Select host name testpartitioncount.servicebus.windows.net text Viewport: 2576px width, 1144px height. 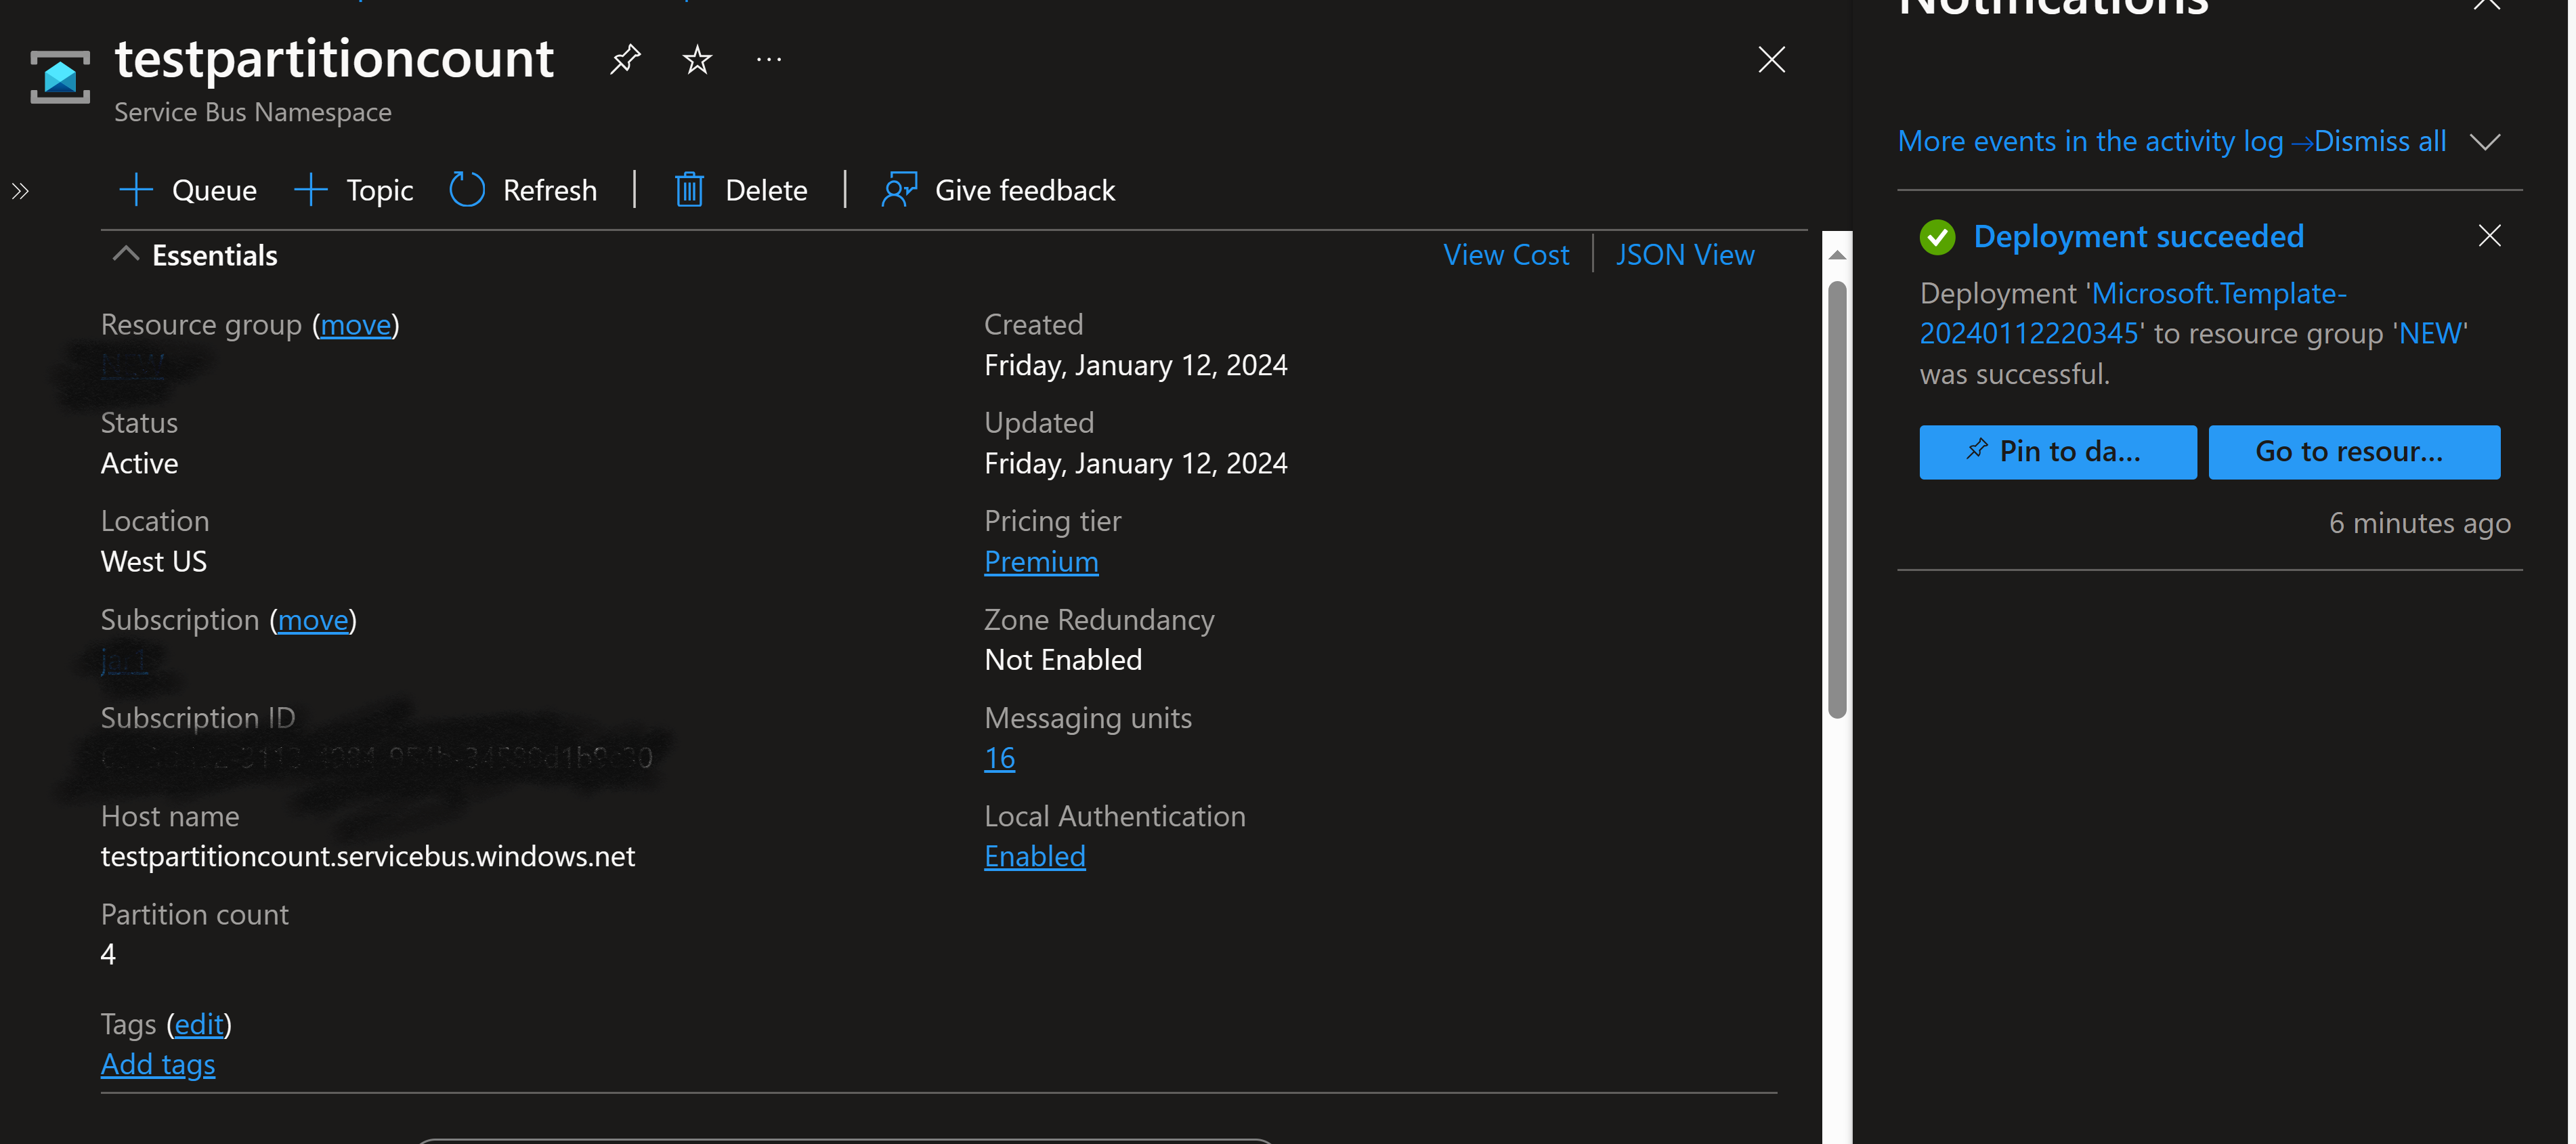[368, 856]
